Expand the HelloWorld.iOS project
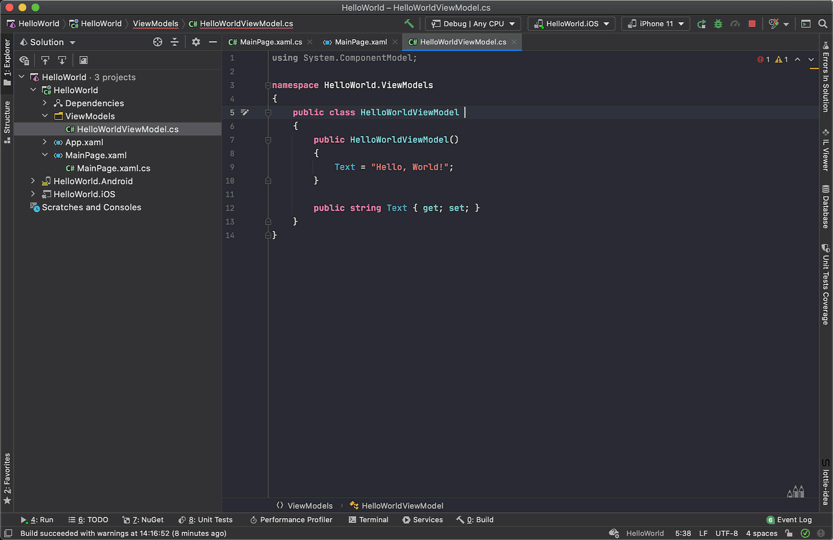Viewport: 833px width, 540px height. coord(33,194)
